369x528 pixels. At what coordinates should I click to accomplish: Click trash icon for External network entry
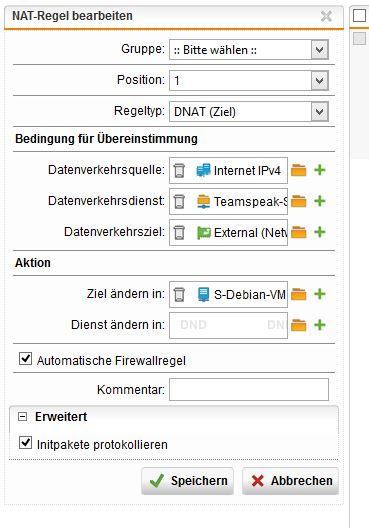tap(179, 232)
